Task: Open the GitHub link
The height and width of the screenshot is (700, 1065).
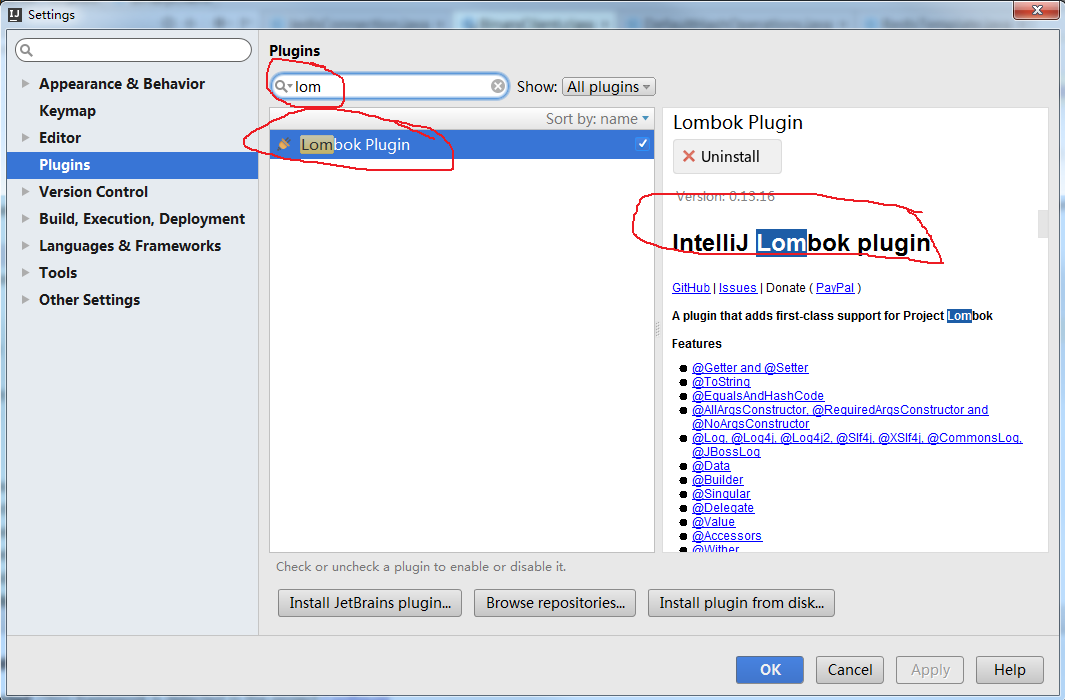Action: tap(691, 288)
